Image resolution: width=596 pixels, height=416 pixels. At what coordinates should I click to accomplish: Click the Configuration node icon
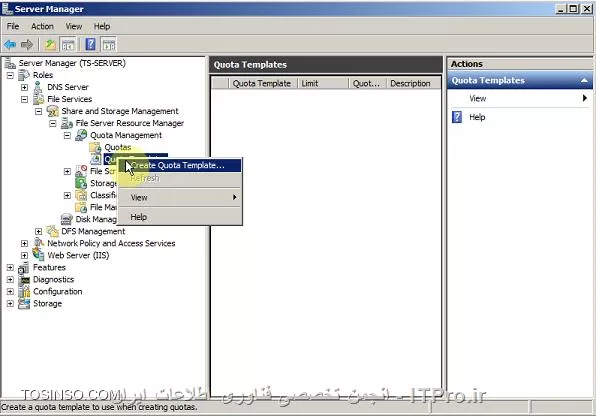coord(24,292)
